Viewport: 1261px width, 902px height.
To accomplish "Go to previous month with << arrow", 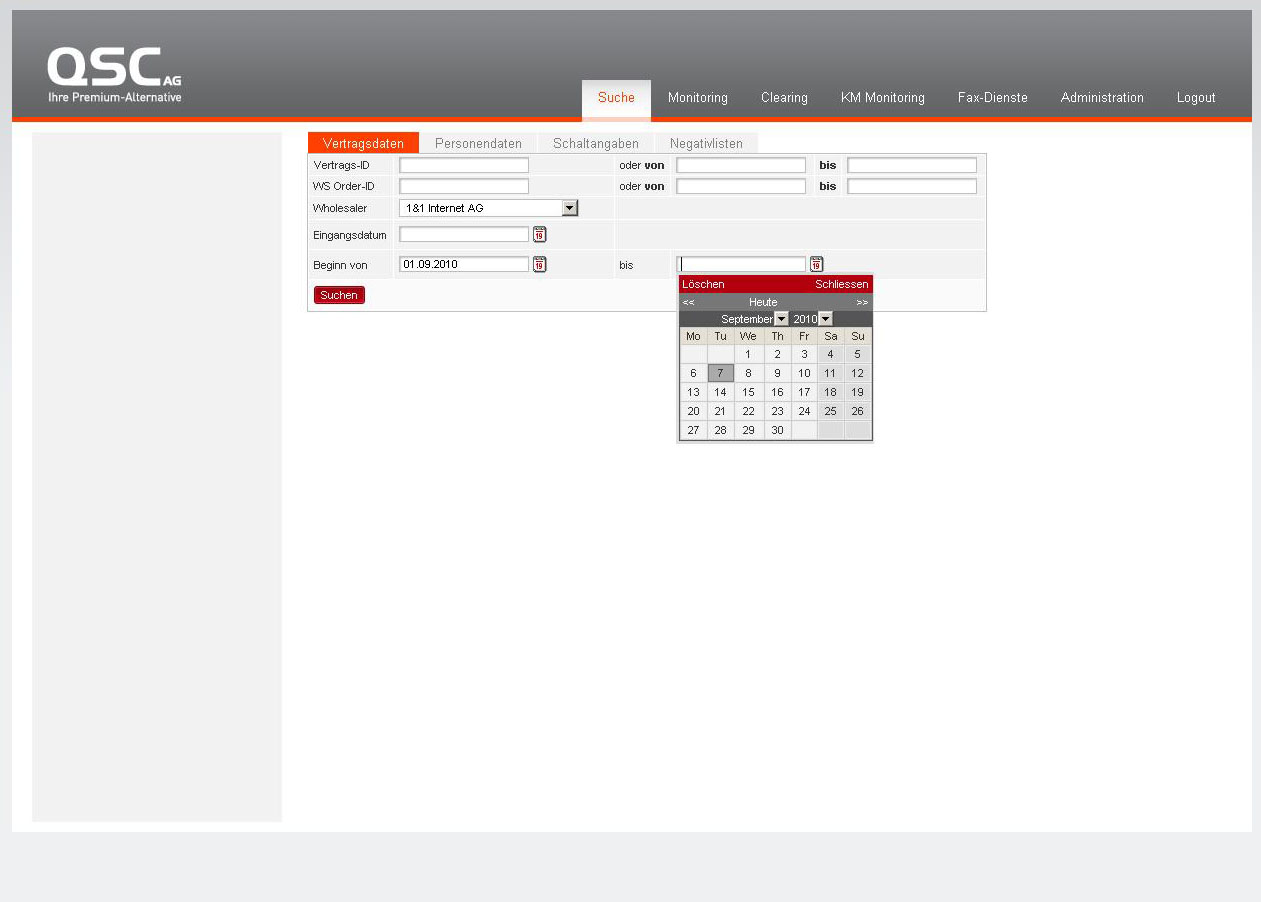I will coord(688,302).
